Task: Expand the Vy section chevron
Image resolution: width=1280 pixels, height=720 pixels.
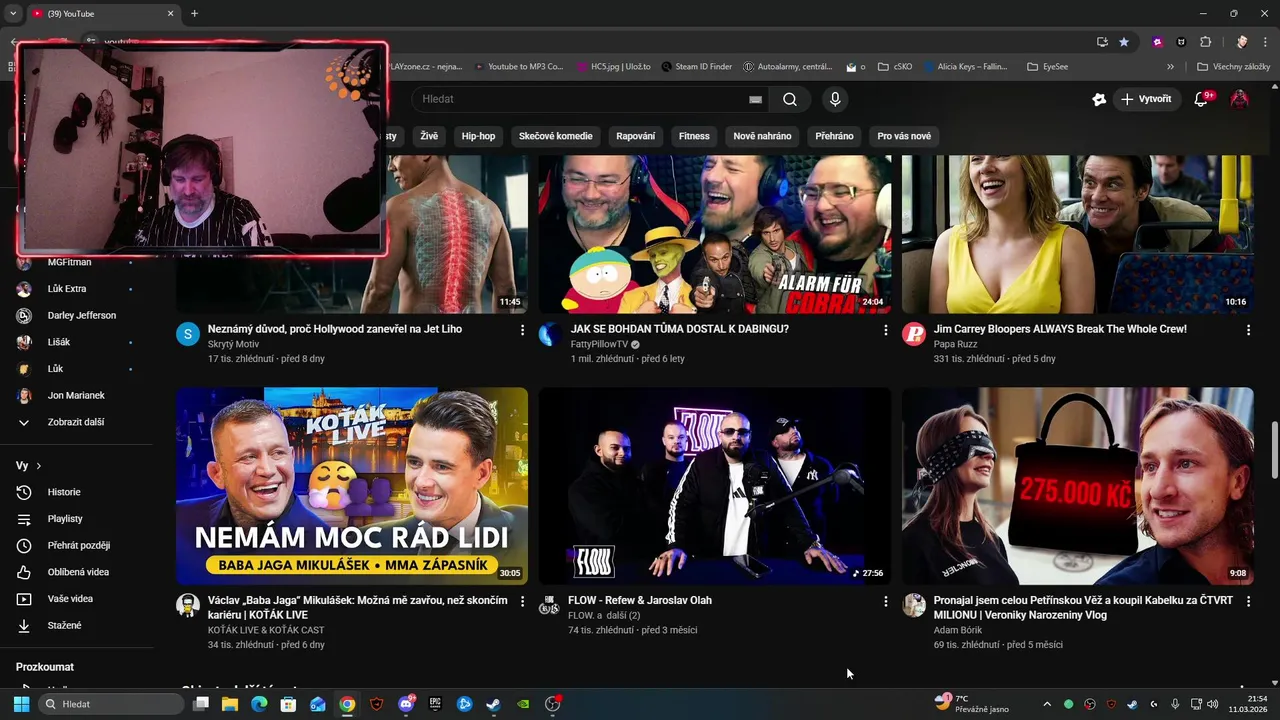Action: coord(39,466)
